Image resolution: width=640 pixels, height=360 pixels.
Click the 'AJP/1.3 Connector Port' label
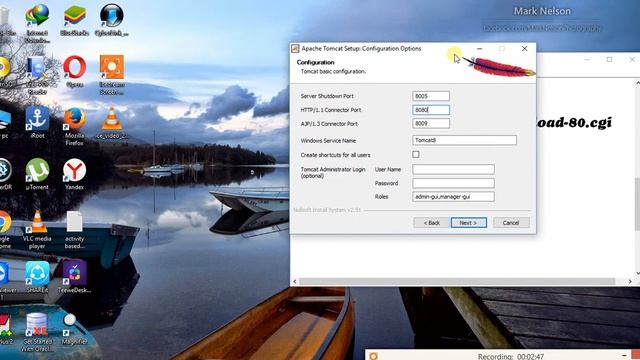coord(329,124)
